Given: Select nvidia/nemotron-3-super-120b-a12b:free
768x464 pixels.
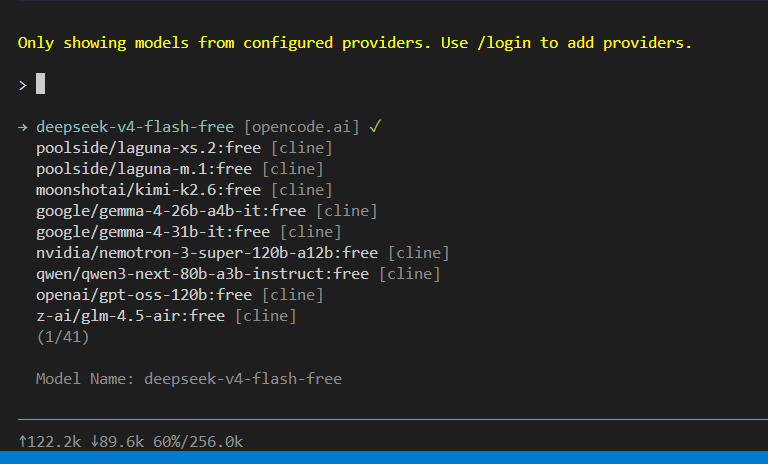Looking at the screenshot, I should pyautogui.click(x=242, y=253).
